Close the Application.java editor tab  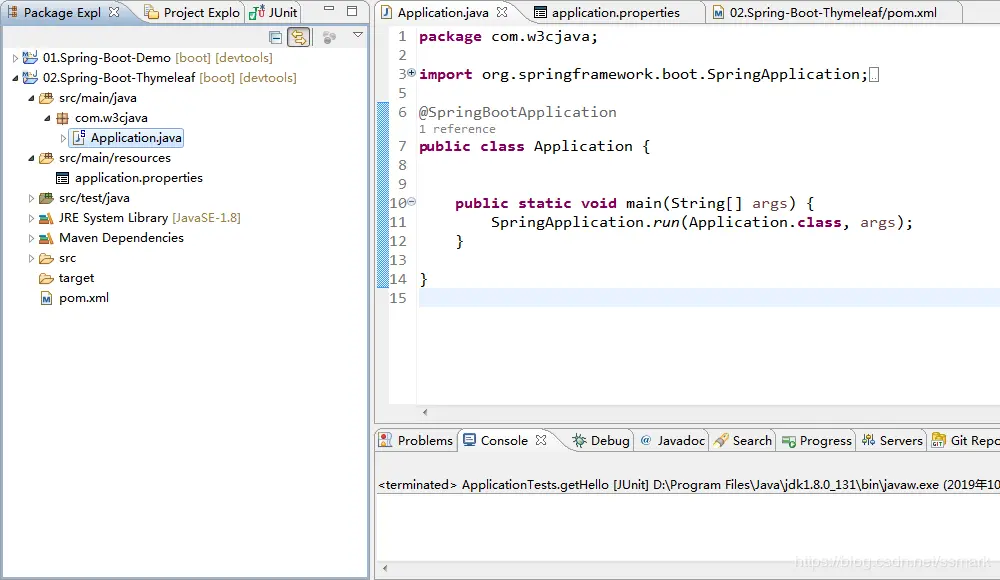tap(502, 12)
